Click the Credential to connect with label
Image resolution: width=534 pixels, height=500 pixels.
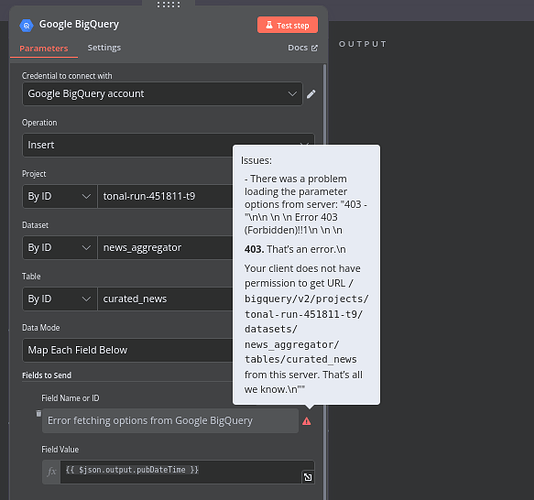(x=67, y=76)
